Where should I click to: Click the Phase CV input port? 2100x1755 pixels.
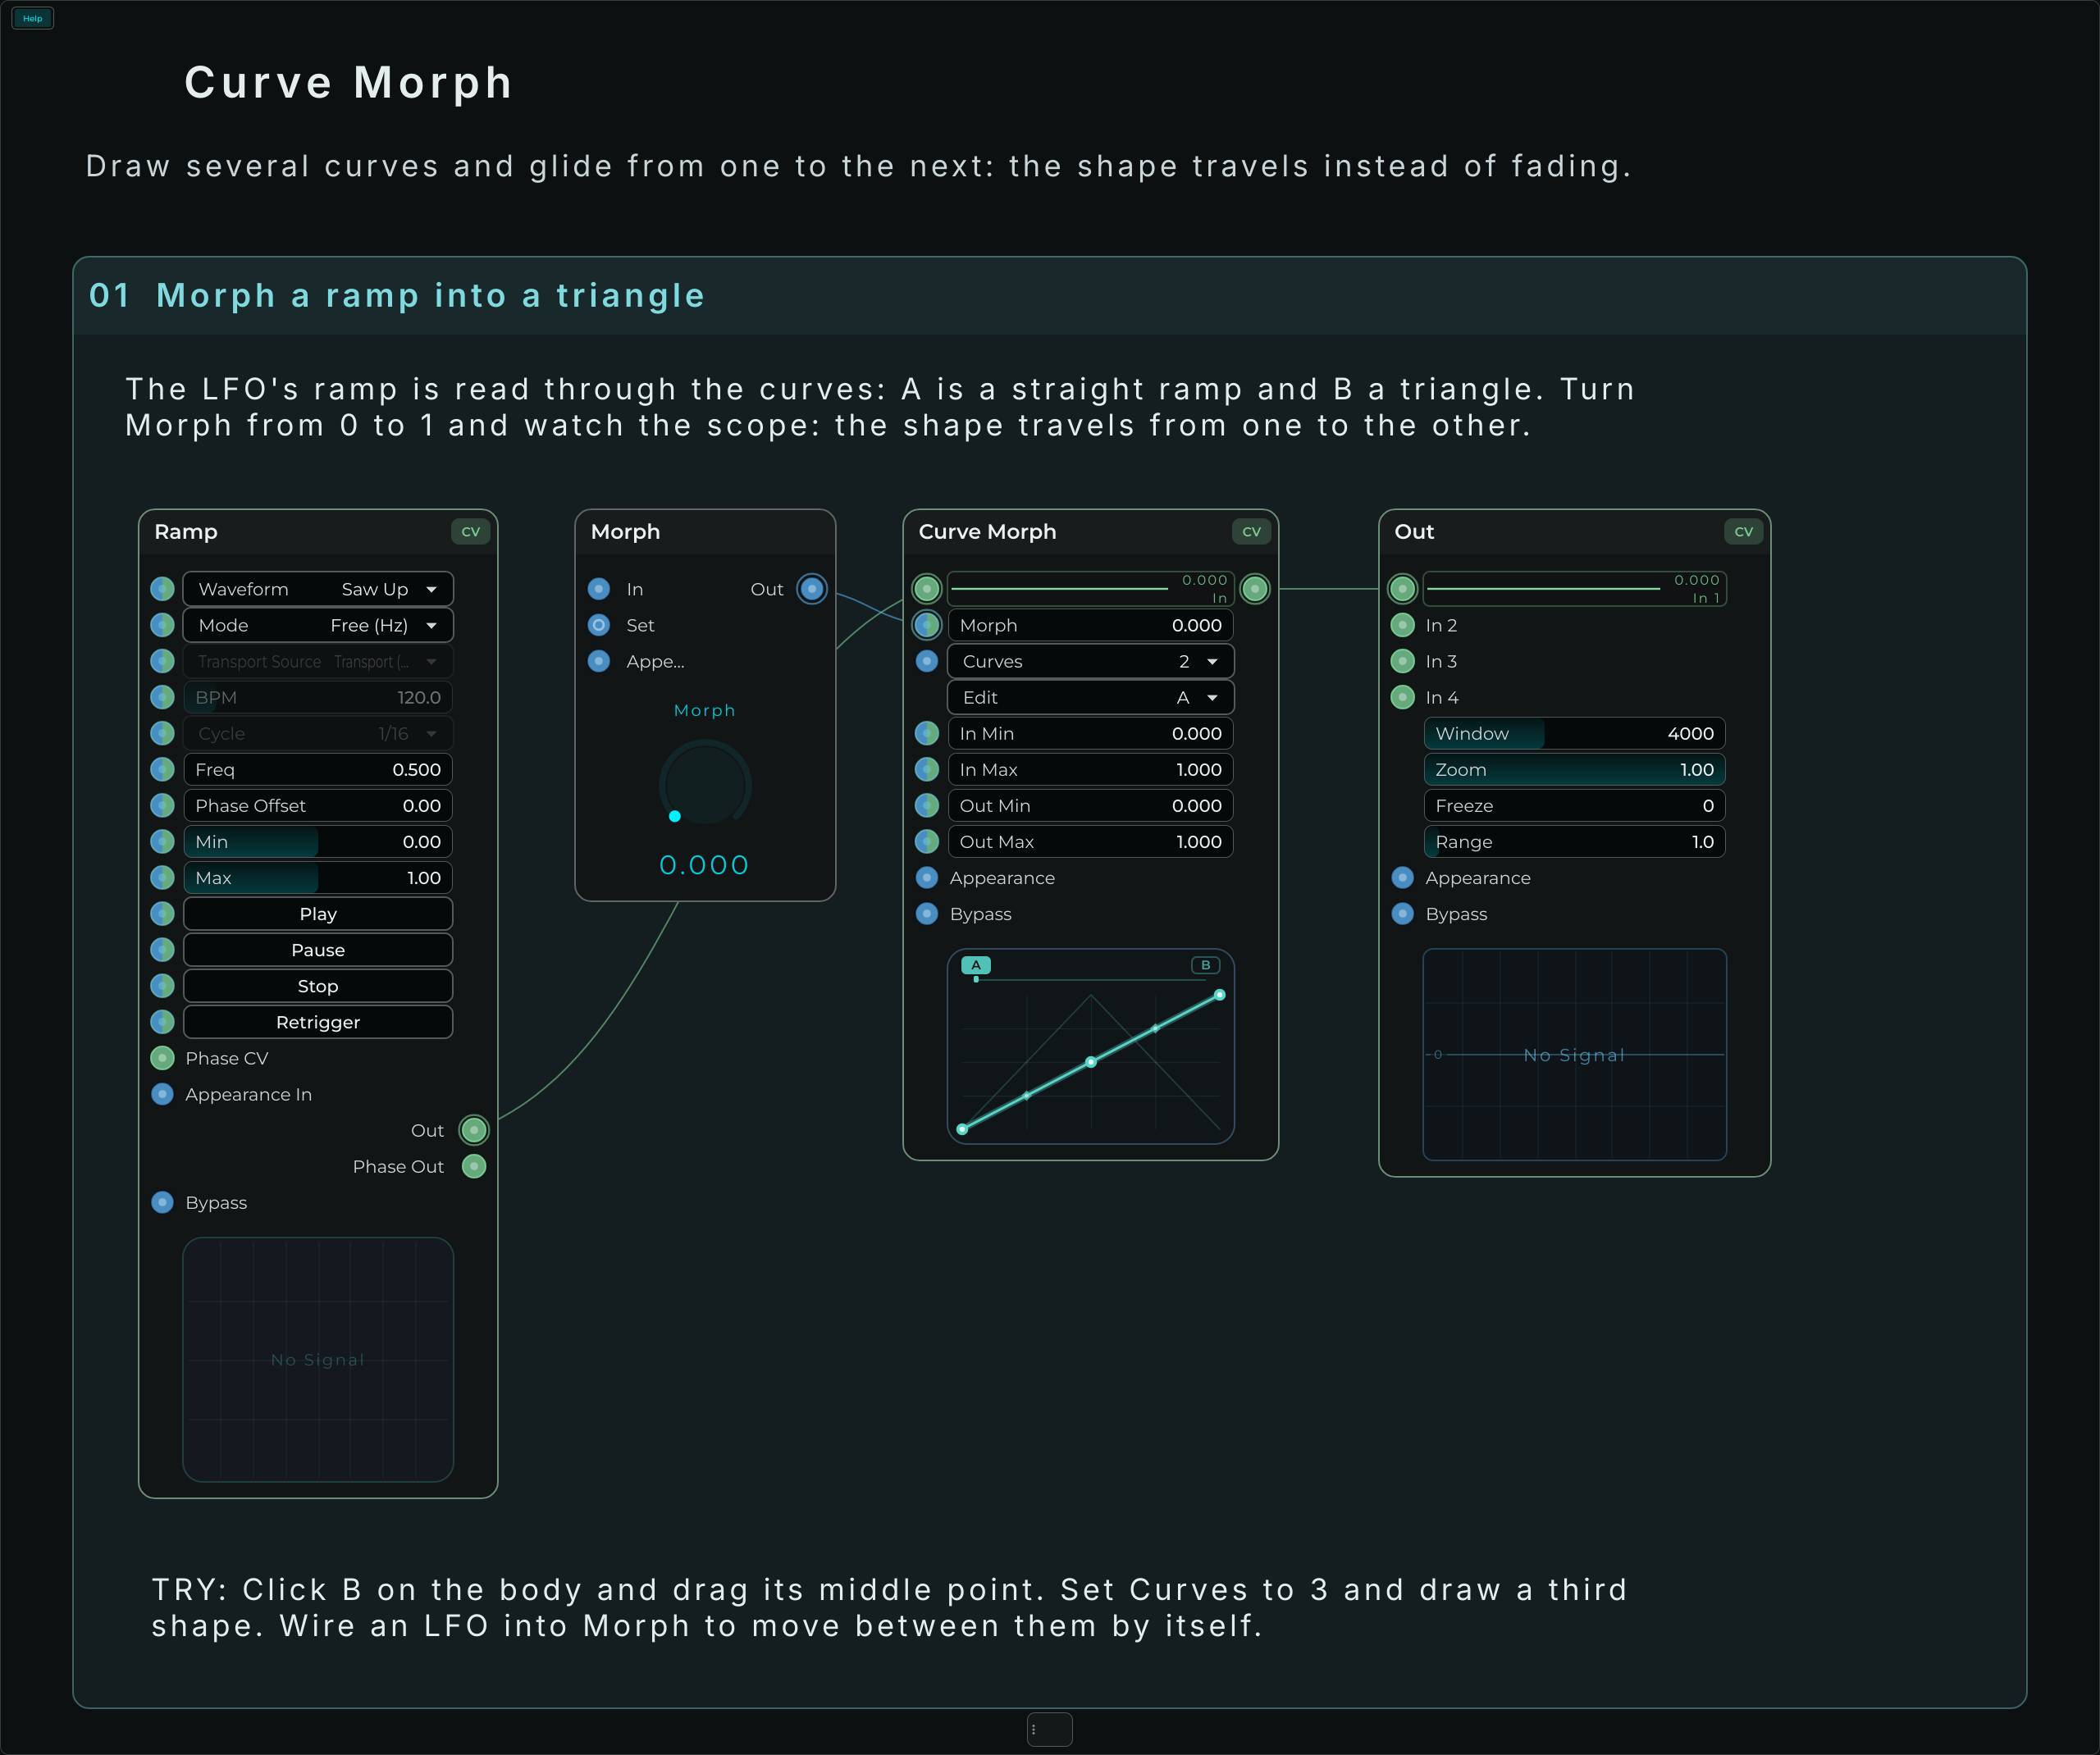click(x=162, y=1058)
